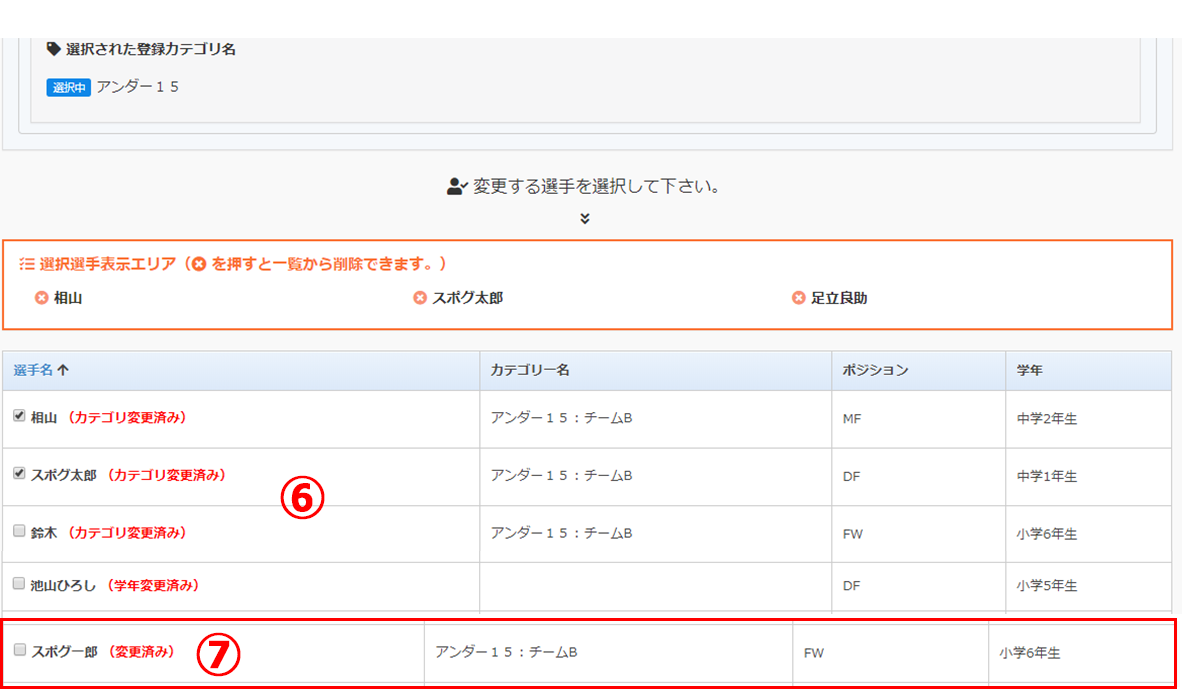Click the list icon in 選択選手表示エリア header
The height and width of the screenshot is (700, 1182).
click(x=27, y=264)
